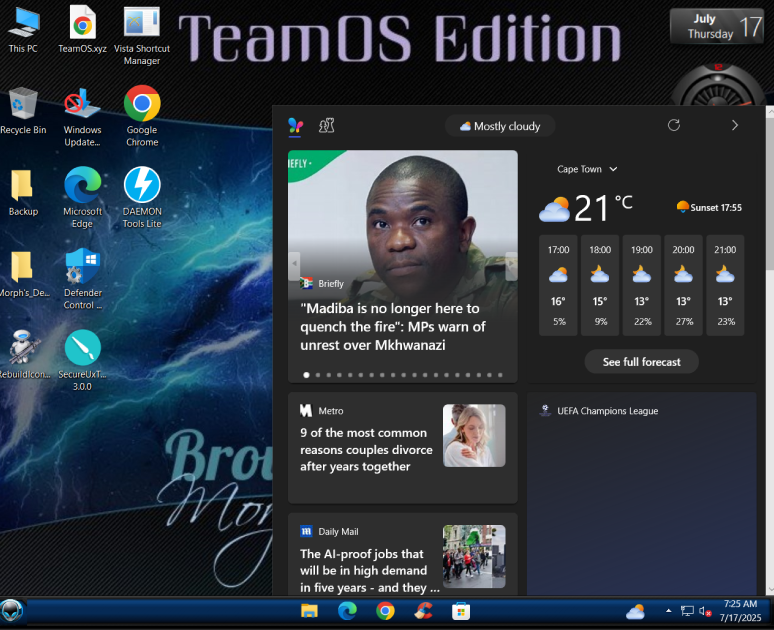The height and width of the screenshot is (630, 774).
Task: Select the 21:00 hourly forecast
Action: pyautogui.click(x=725, y=285)
